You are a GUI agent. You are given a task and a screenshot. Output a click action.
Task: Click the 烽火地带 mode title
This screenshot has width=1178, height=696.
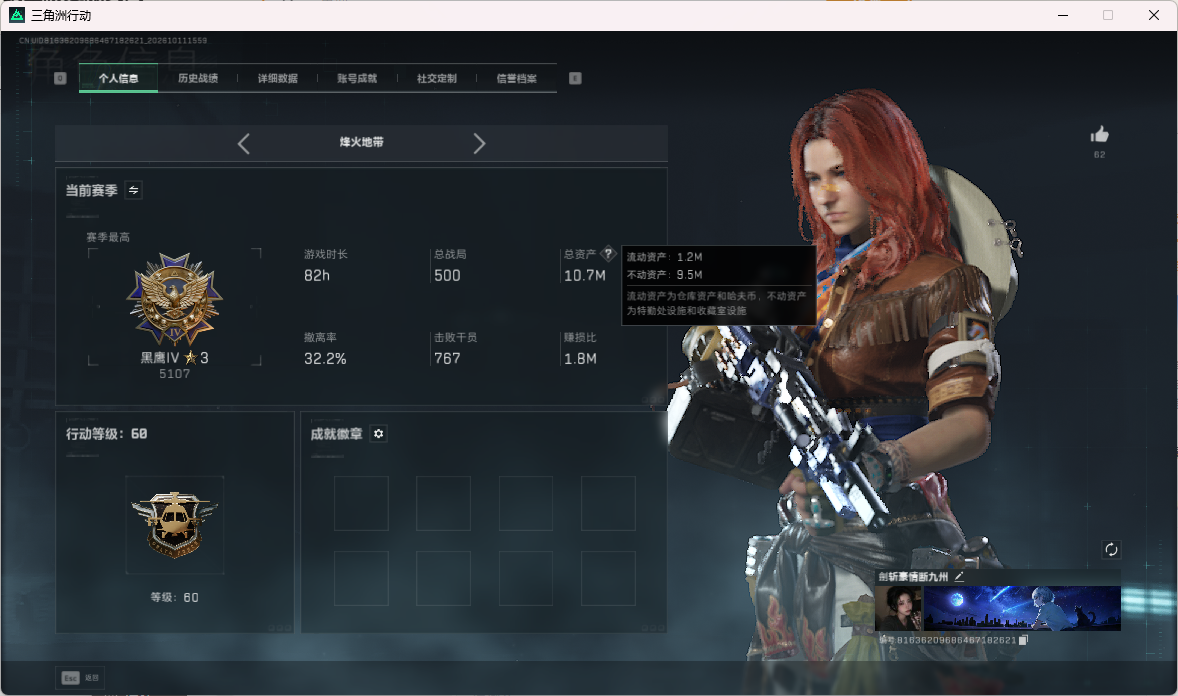click(x=361, y=142)
